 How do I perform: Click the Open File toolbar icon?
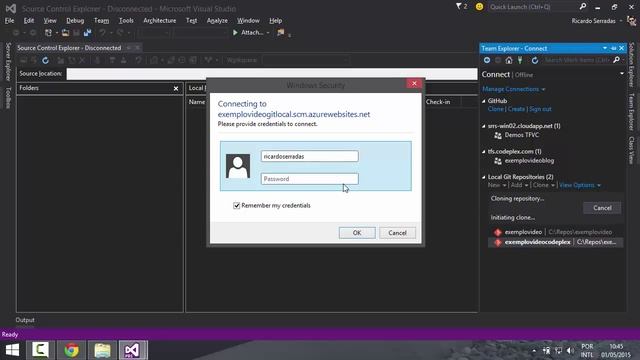pyautogui.click(x=65, y=33)
